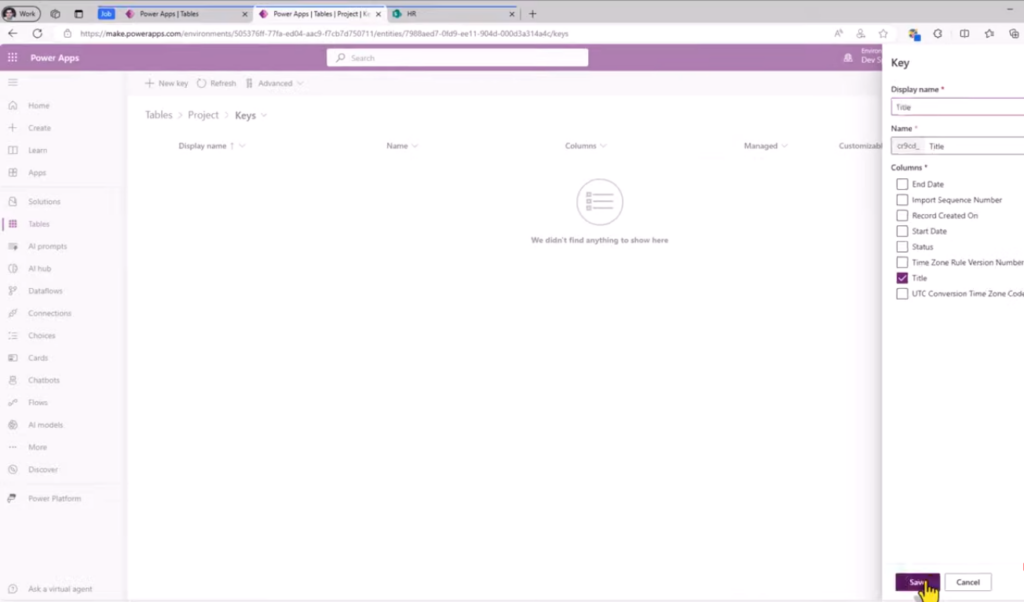Open the Name column header menu
This screenshot has height=602, width=1024.
click(415, 146)
